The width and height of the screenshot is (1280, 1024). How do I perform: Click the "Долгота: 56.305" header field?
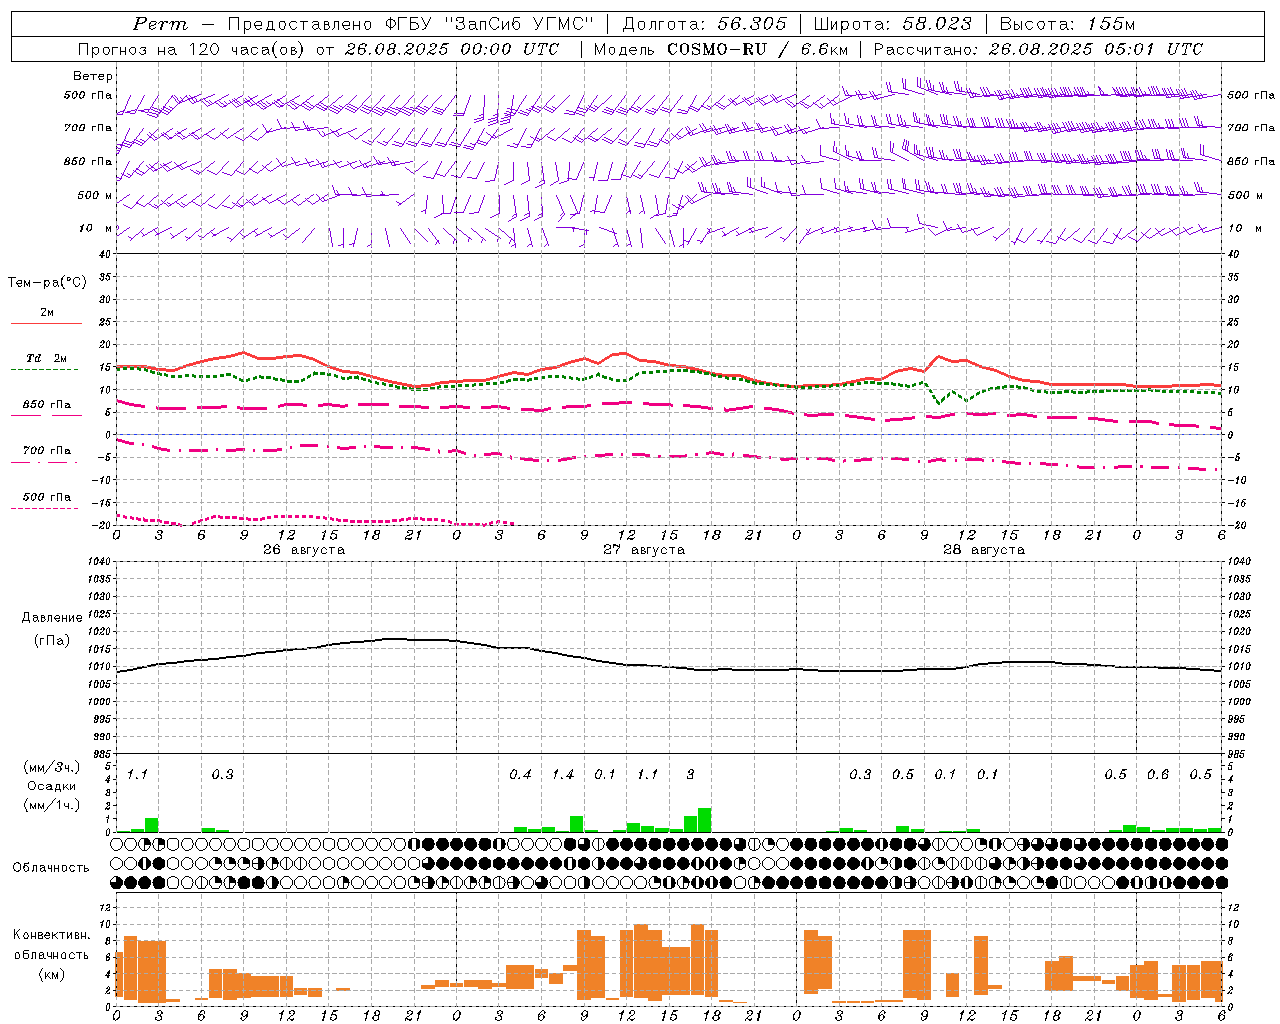(x=704, y=24)
